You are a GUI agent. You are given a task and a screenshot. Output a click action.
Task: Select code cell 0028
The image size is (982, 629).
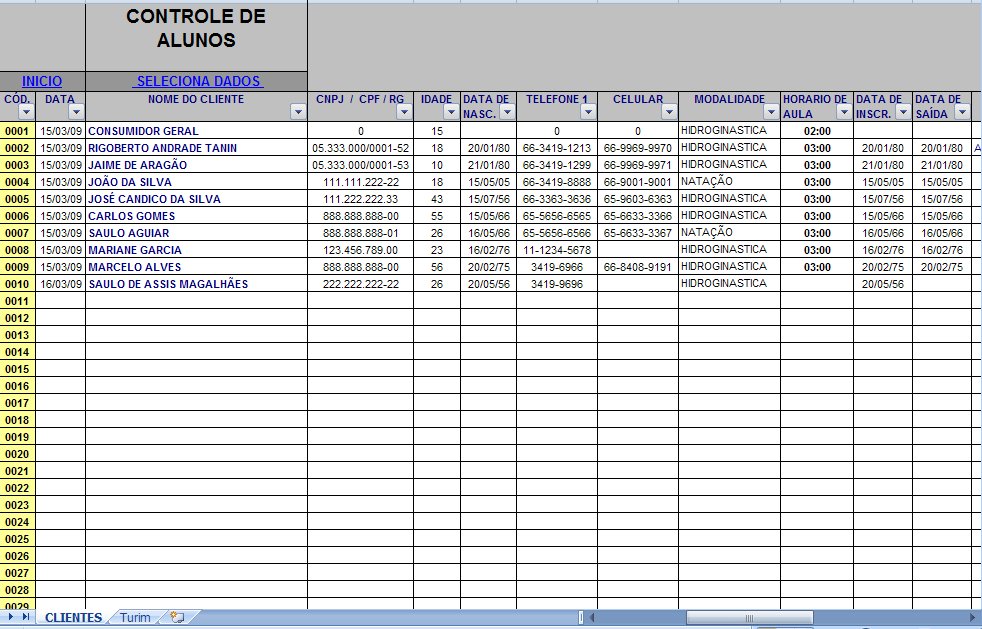[18, 590]
